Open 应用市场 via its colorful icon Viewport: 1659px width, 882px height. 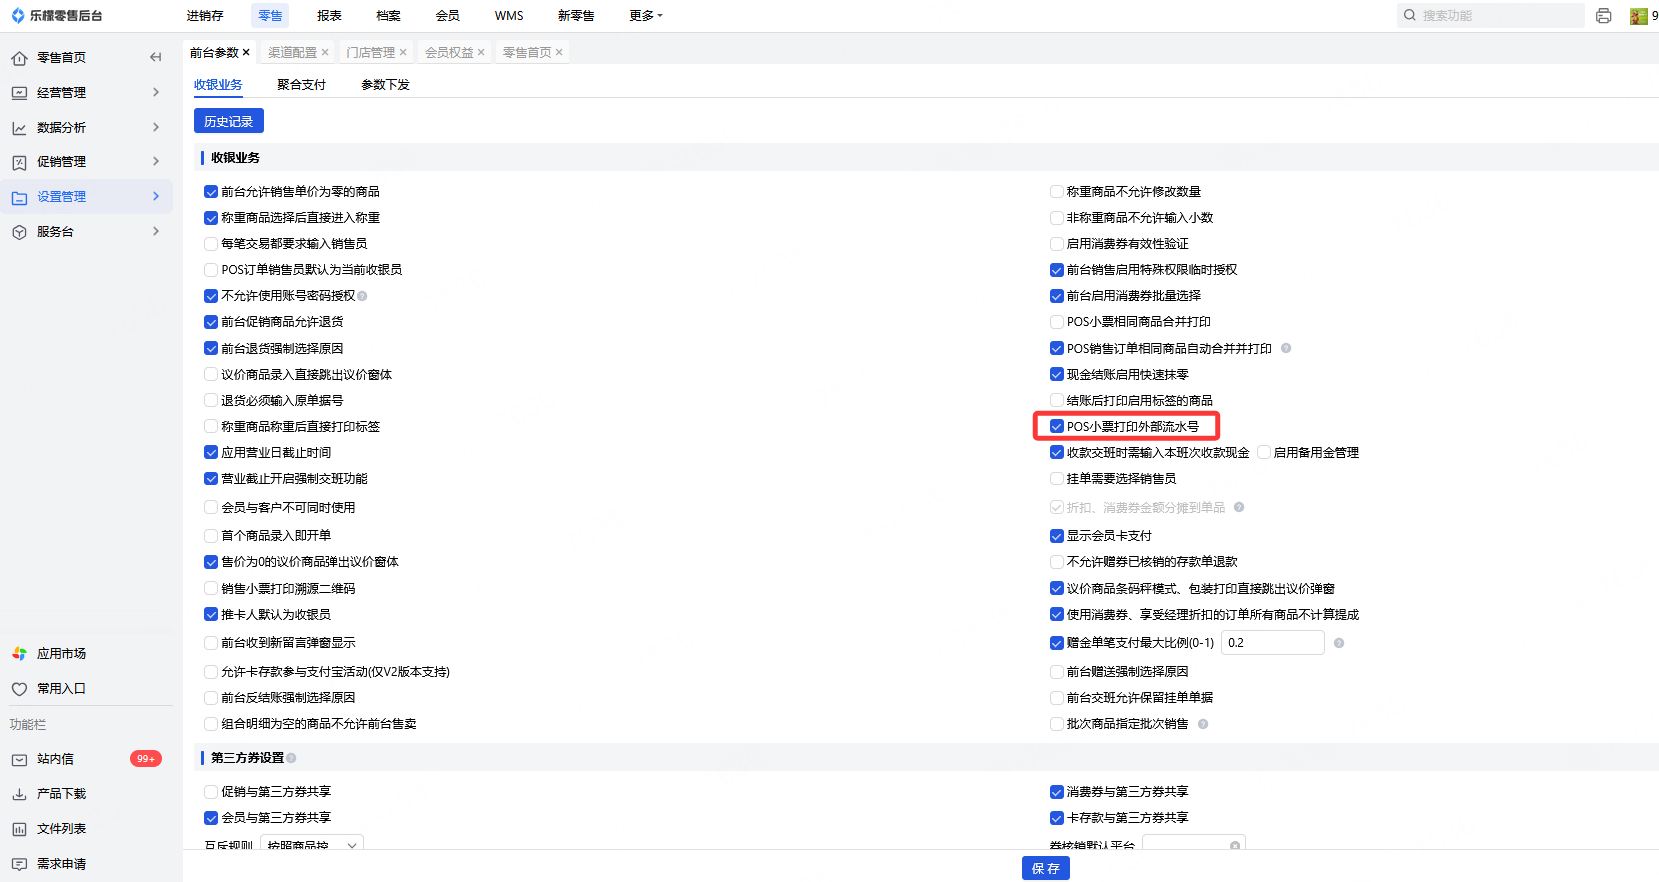click(x=19, y=654)
